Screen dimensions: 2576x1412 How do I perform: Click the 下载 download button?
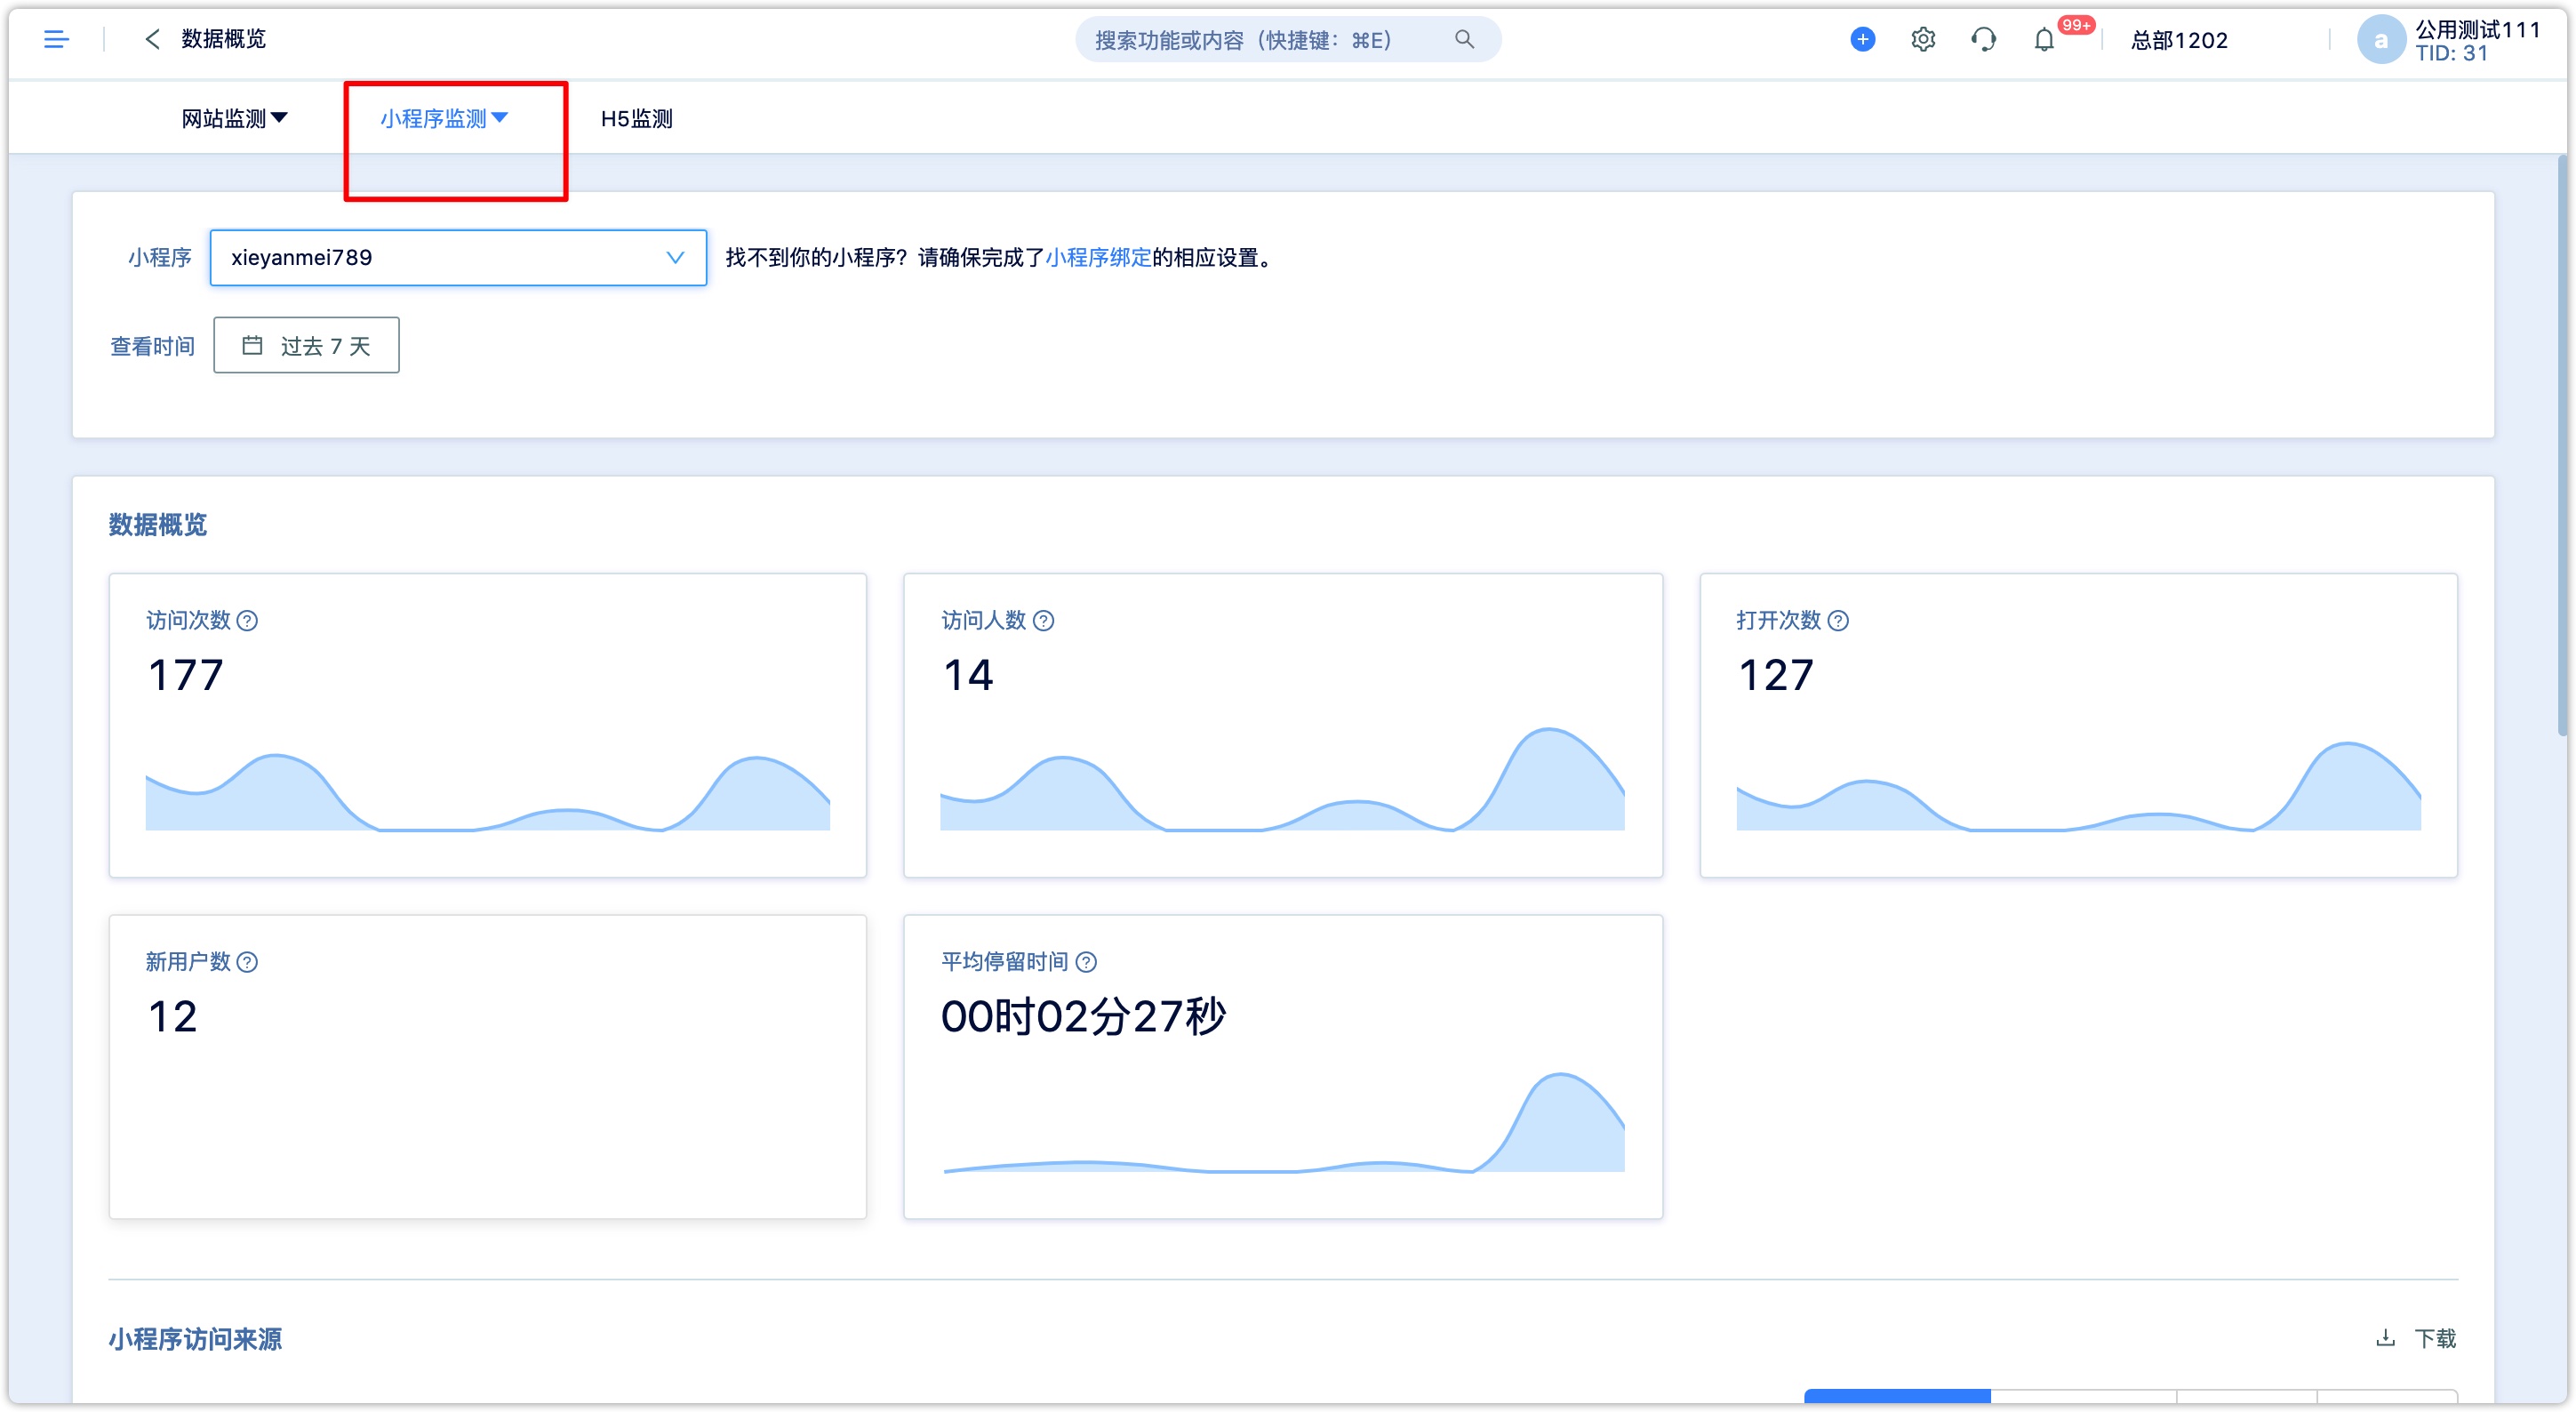[2416, 1338]
